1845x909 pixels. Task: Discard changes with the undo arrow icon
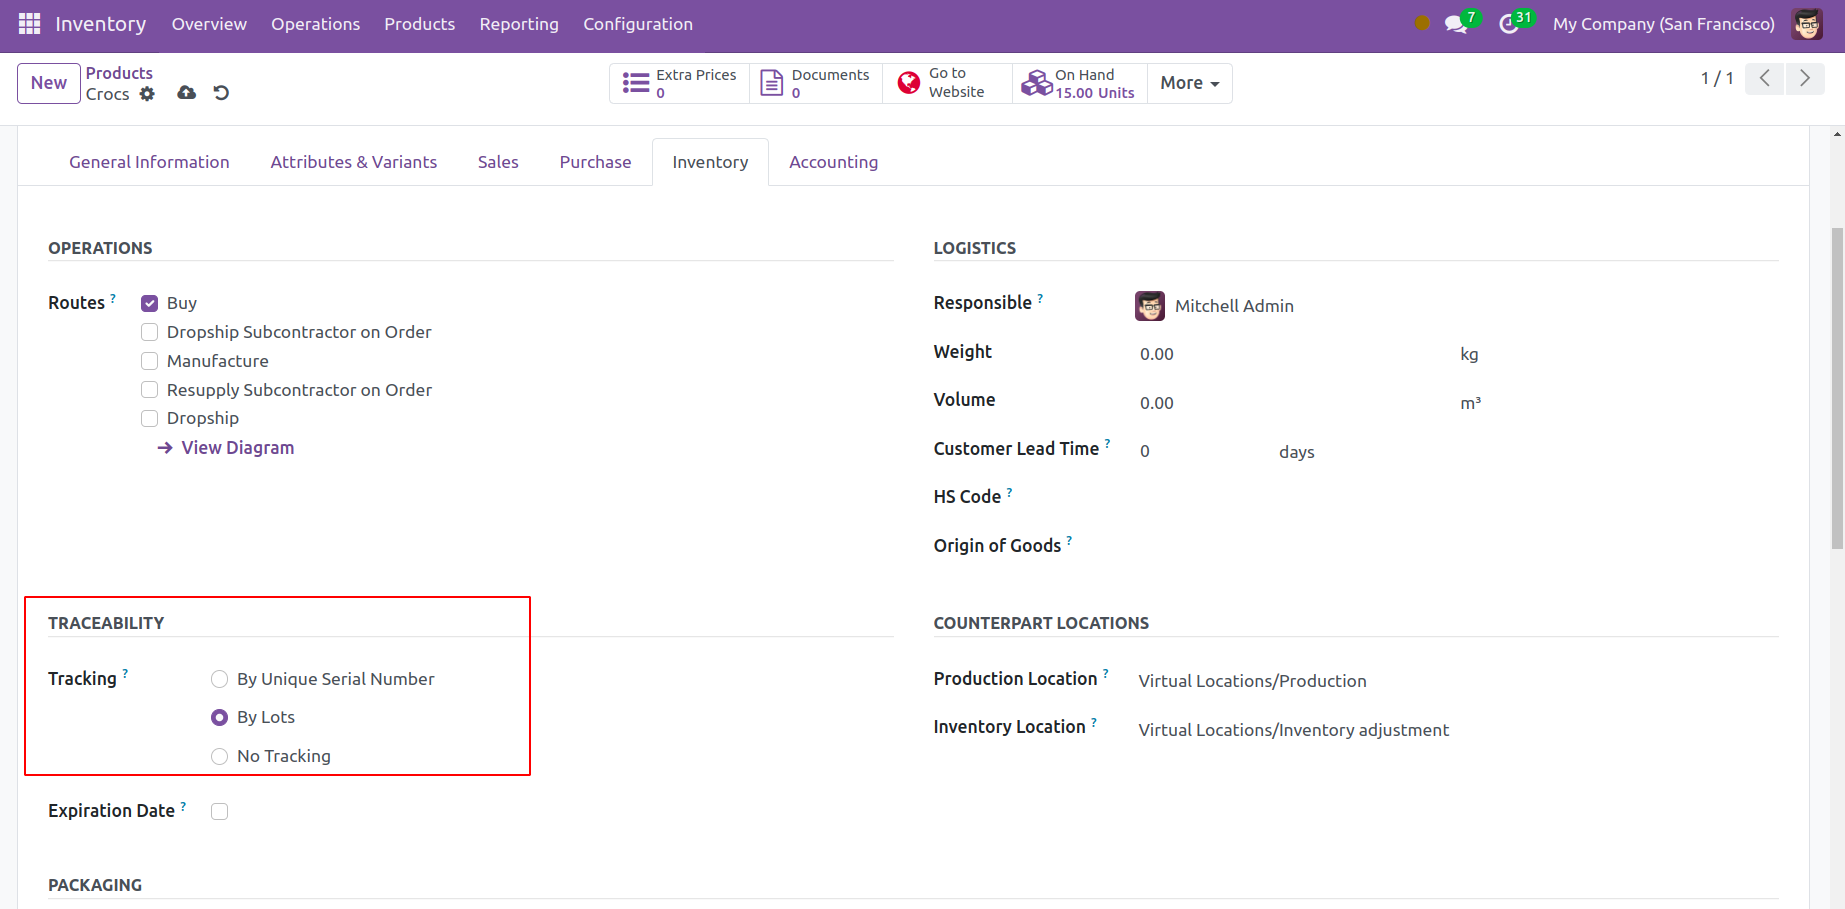click(x=221, y=93)
